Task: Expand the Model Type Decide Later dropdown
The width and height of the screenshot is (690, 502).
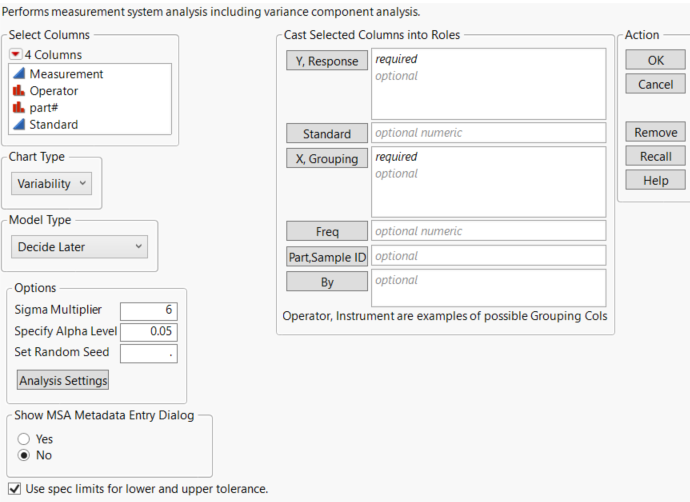Action: 82,246
